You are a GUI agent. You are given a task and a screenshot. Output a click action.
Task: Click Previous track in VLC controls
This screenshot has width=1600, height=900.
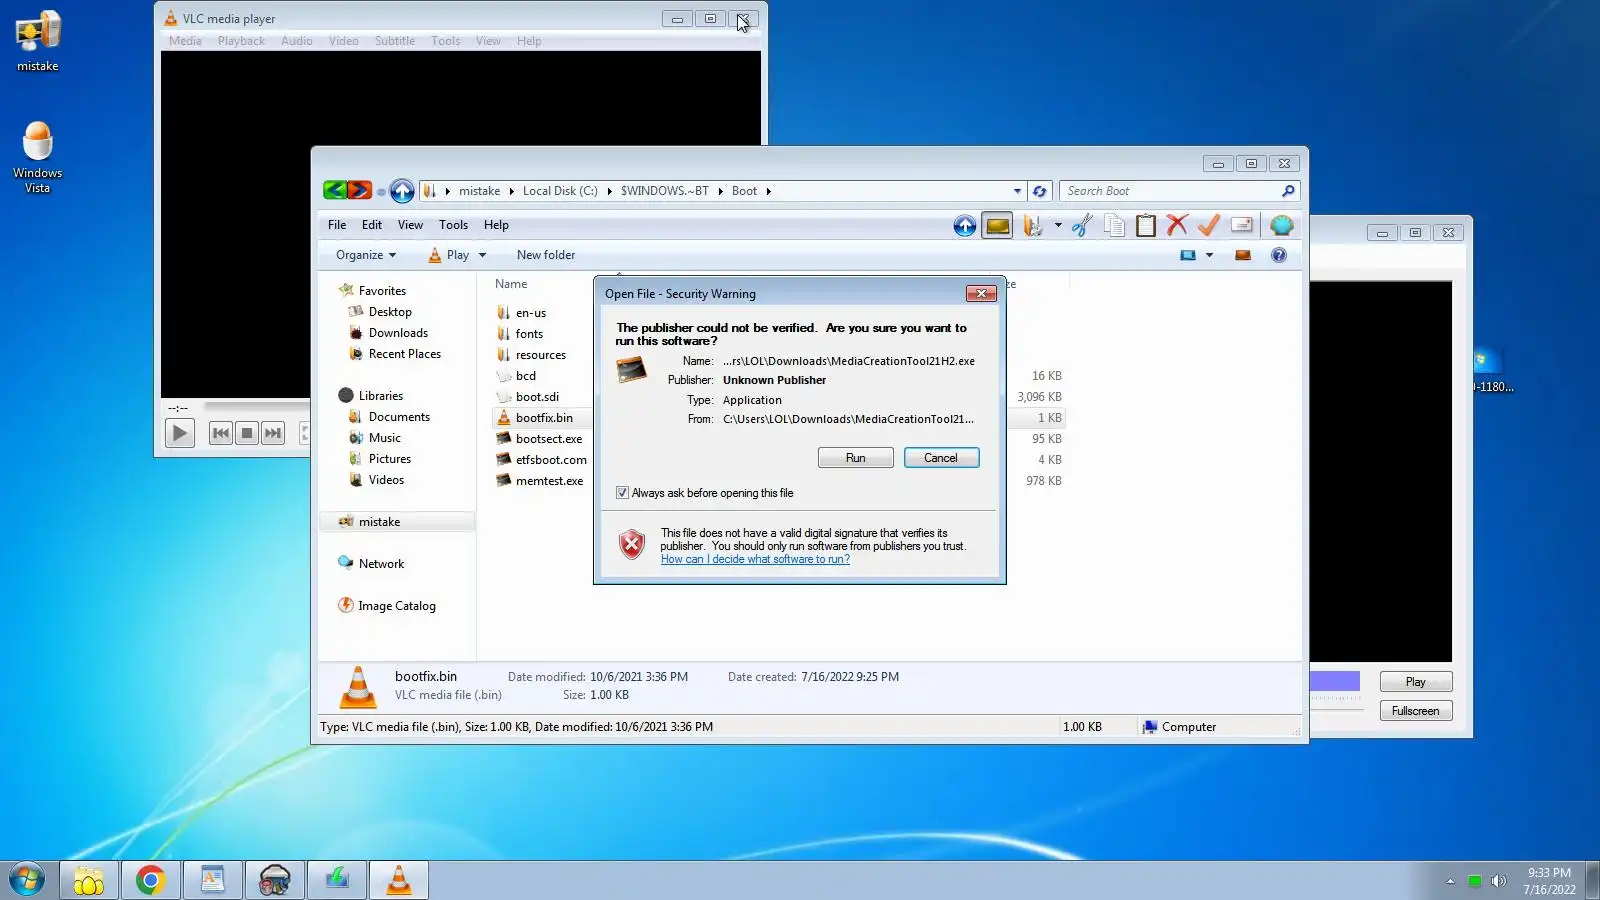[221, 433]
